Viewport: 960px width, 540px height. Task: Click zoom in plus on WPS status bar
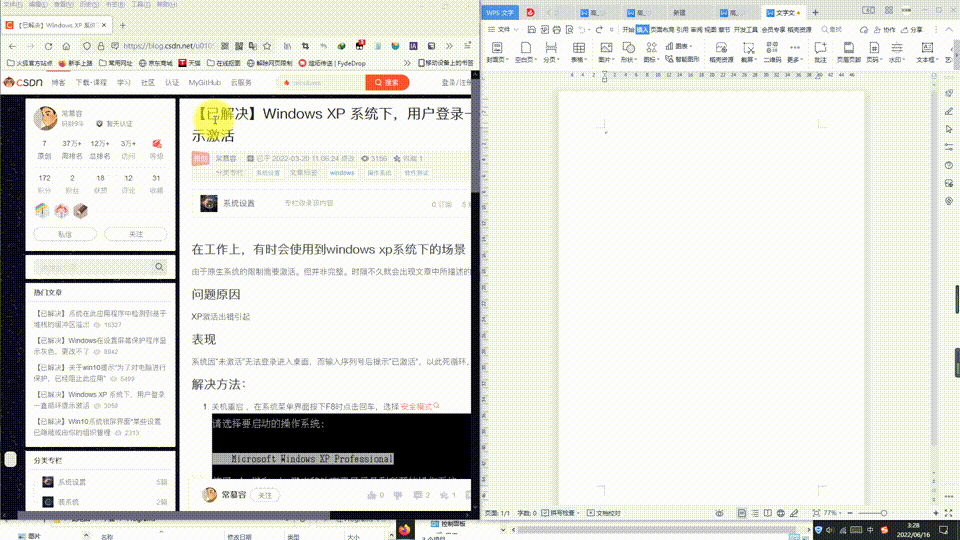click(x=936, y=513)
